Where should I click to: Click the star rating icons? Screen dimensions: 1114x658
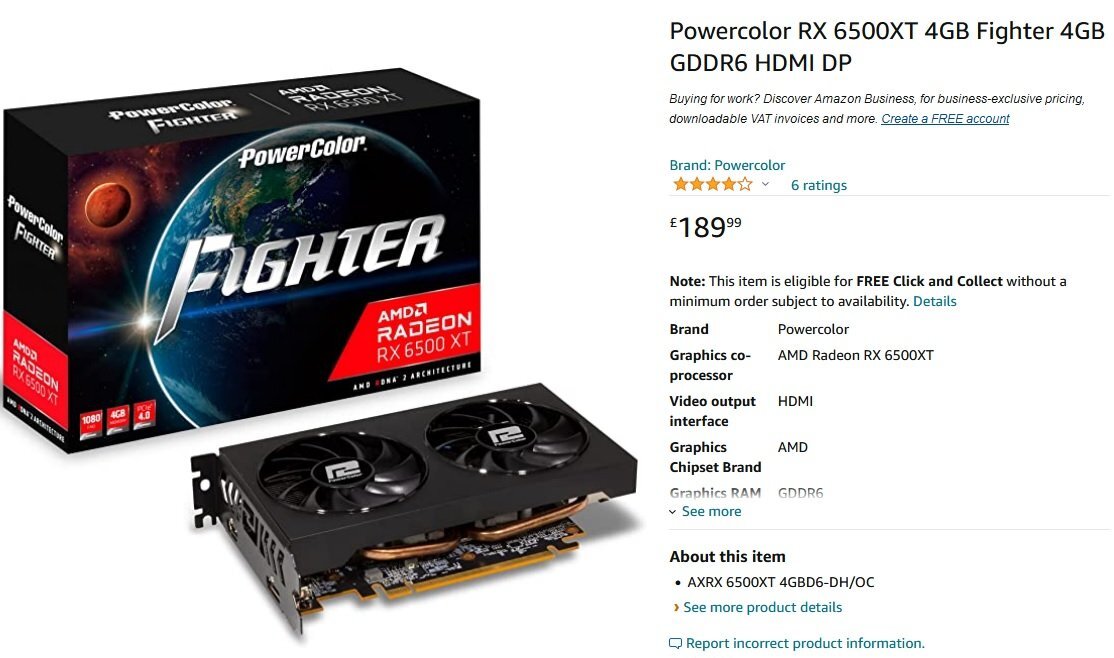(712, 185)
